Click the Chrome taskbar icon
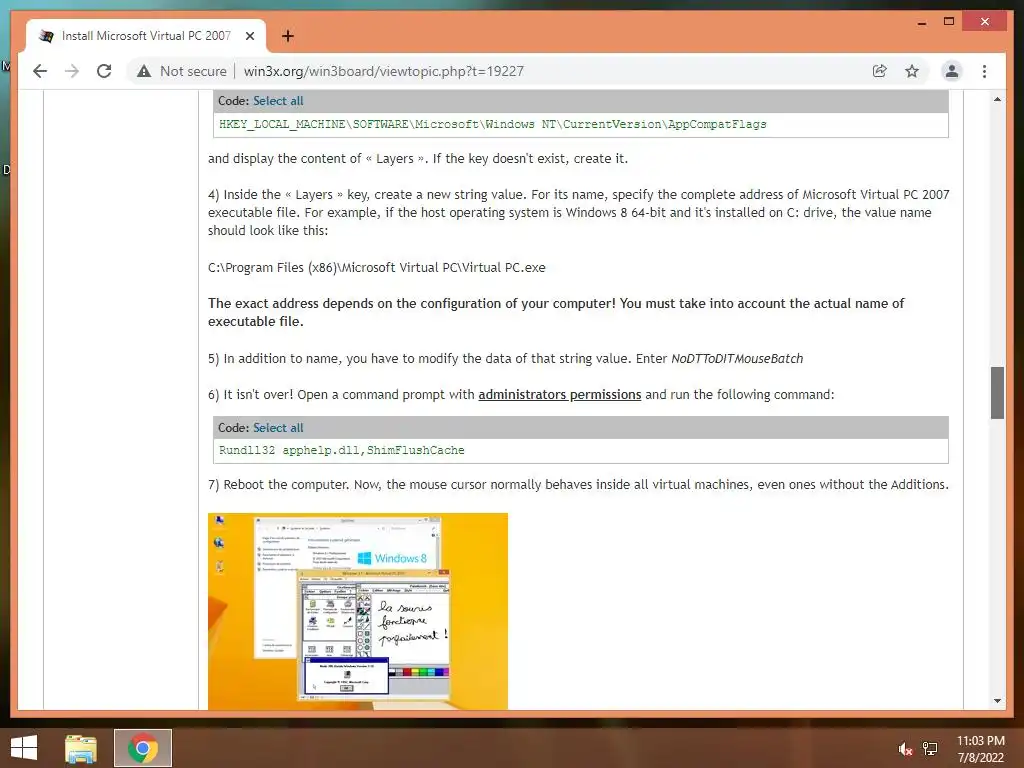The height and width of the screenshot is (768, 1024). [x=143, y=748]
